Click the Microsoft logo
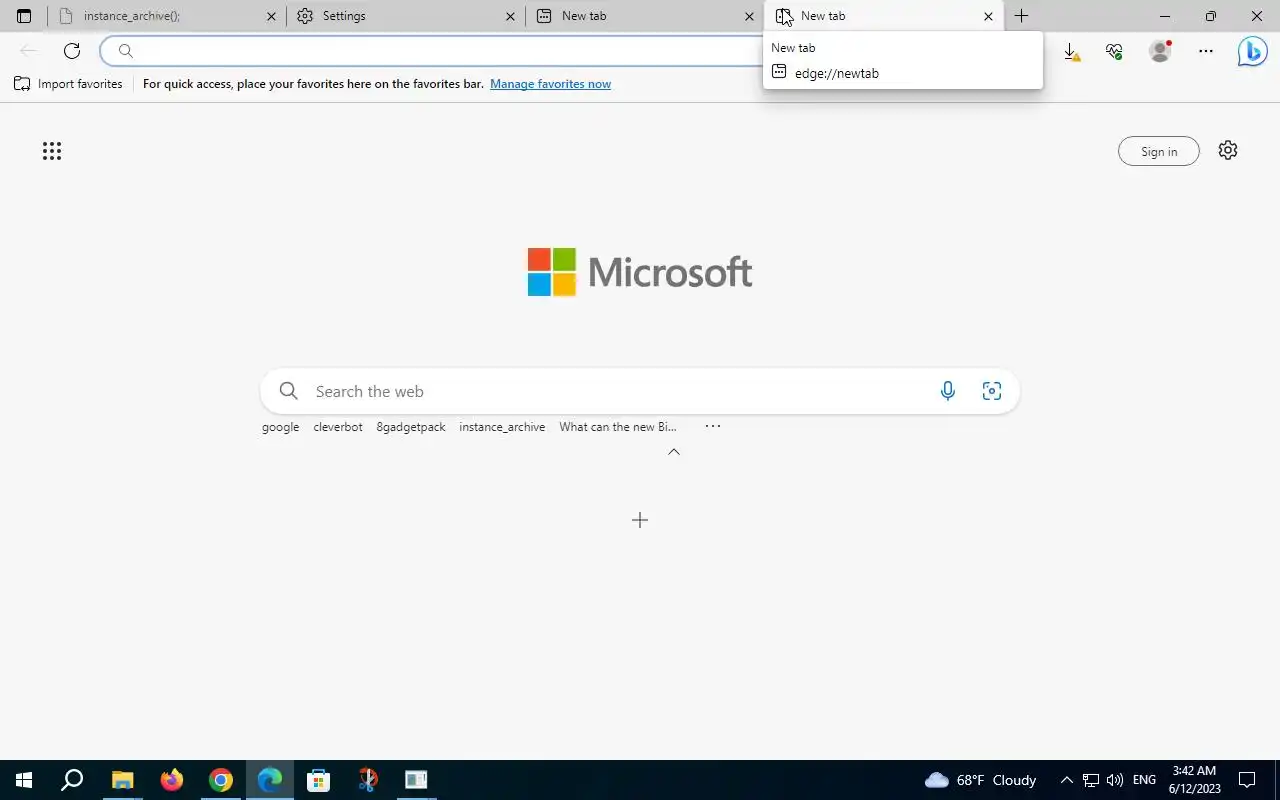This screenshot has width=1280, height=800. coord(640,272)
